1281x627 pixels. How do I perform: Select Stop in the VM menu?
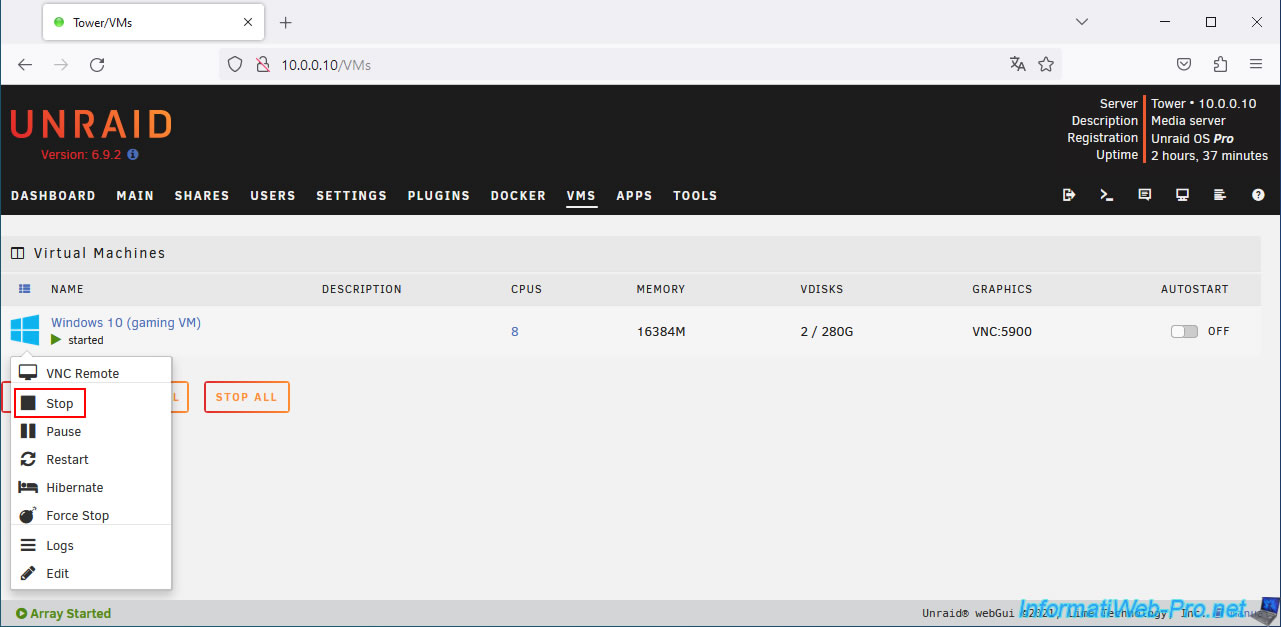(50, 403)
